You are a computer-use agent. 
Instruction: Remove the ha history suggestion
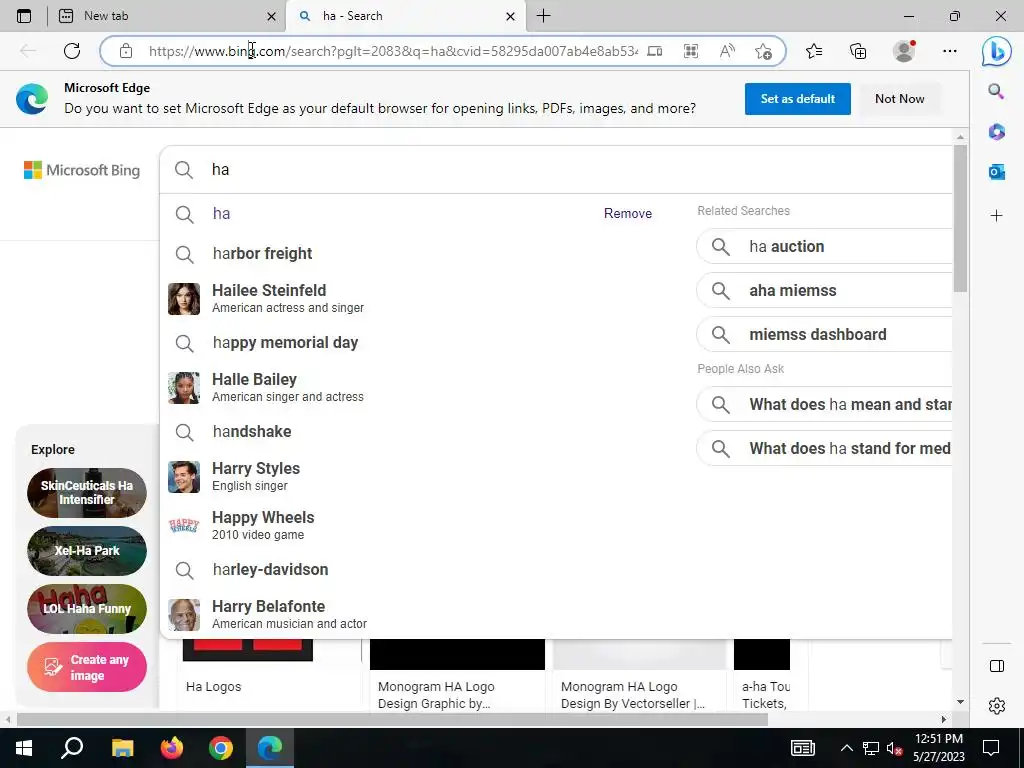(628, 214)
